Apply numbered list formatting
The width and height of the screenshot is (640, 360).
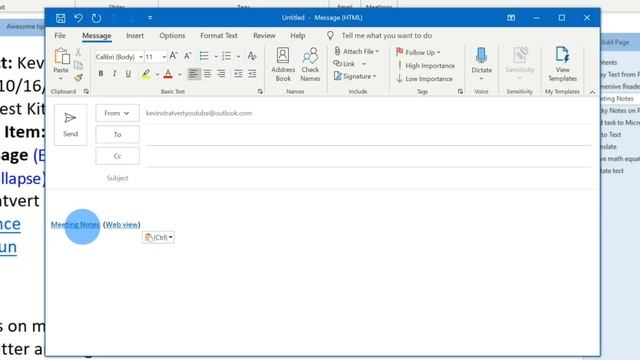[227, 56]
